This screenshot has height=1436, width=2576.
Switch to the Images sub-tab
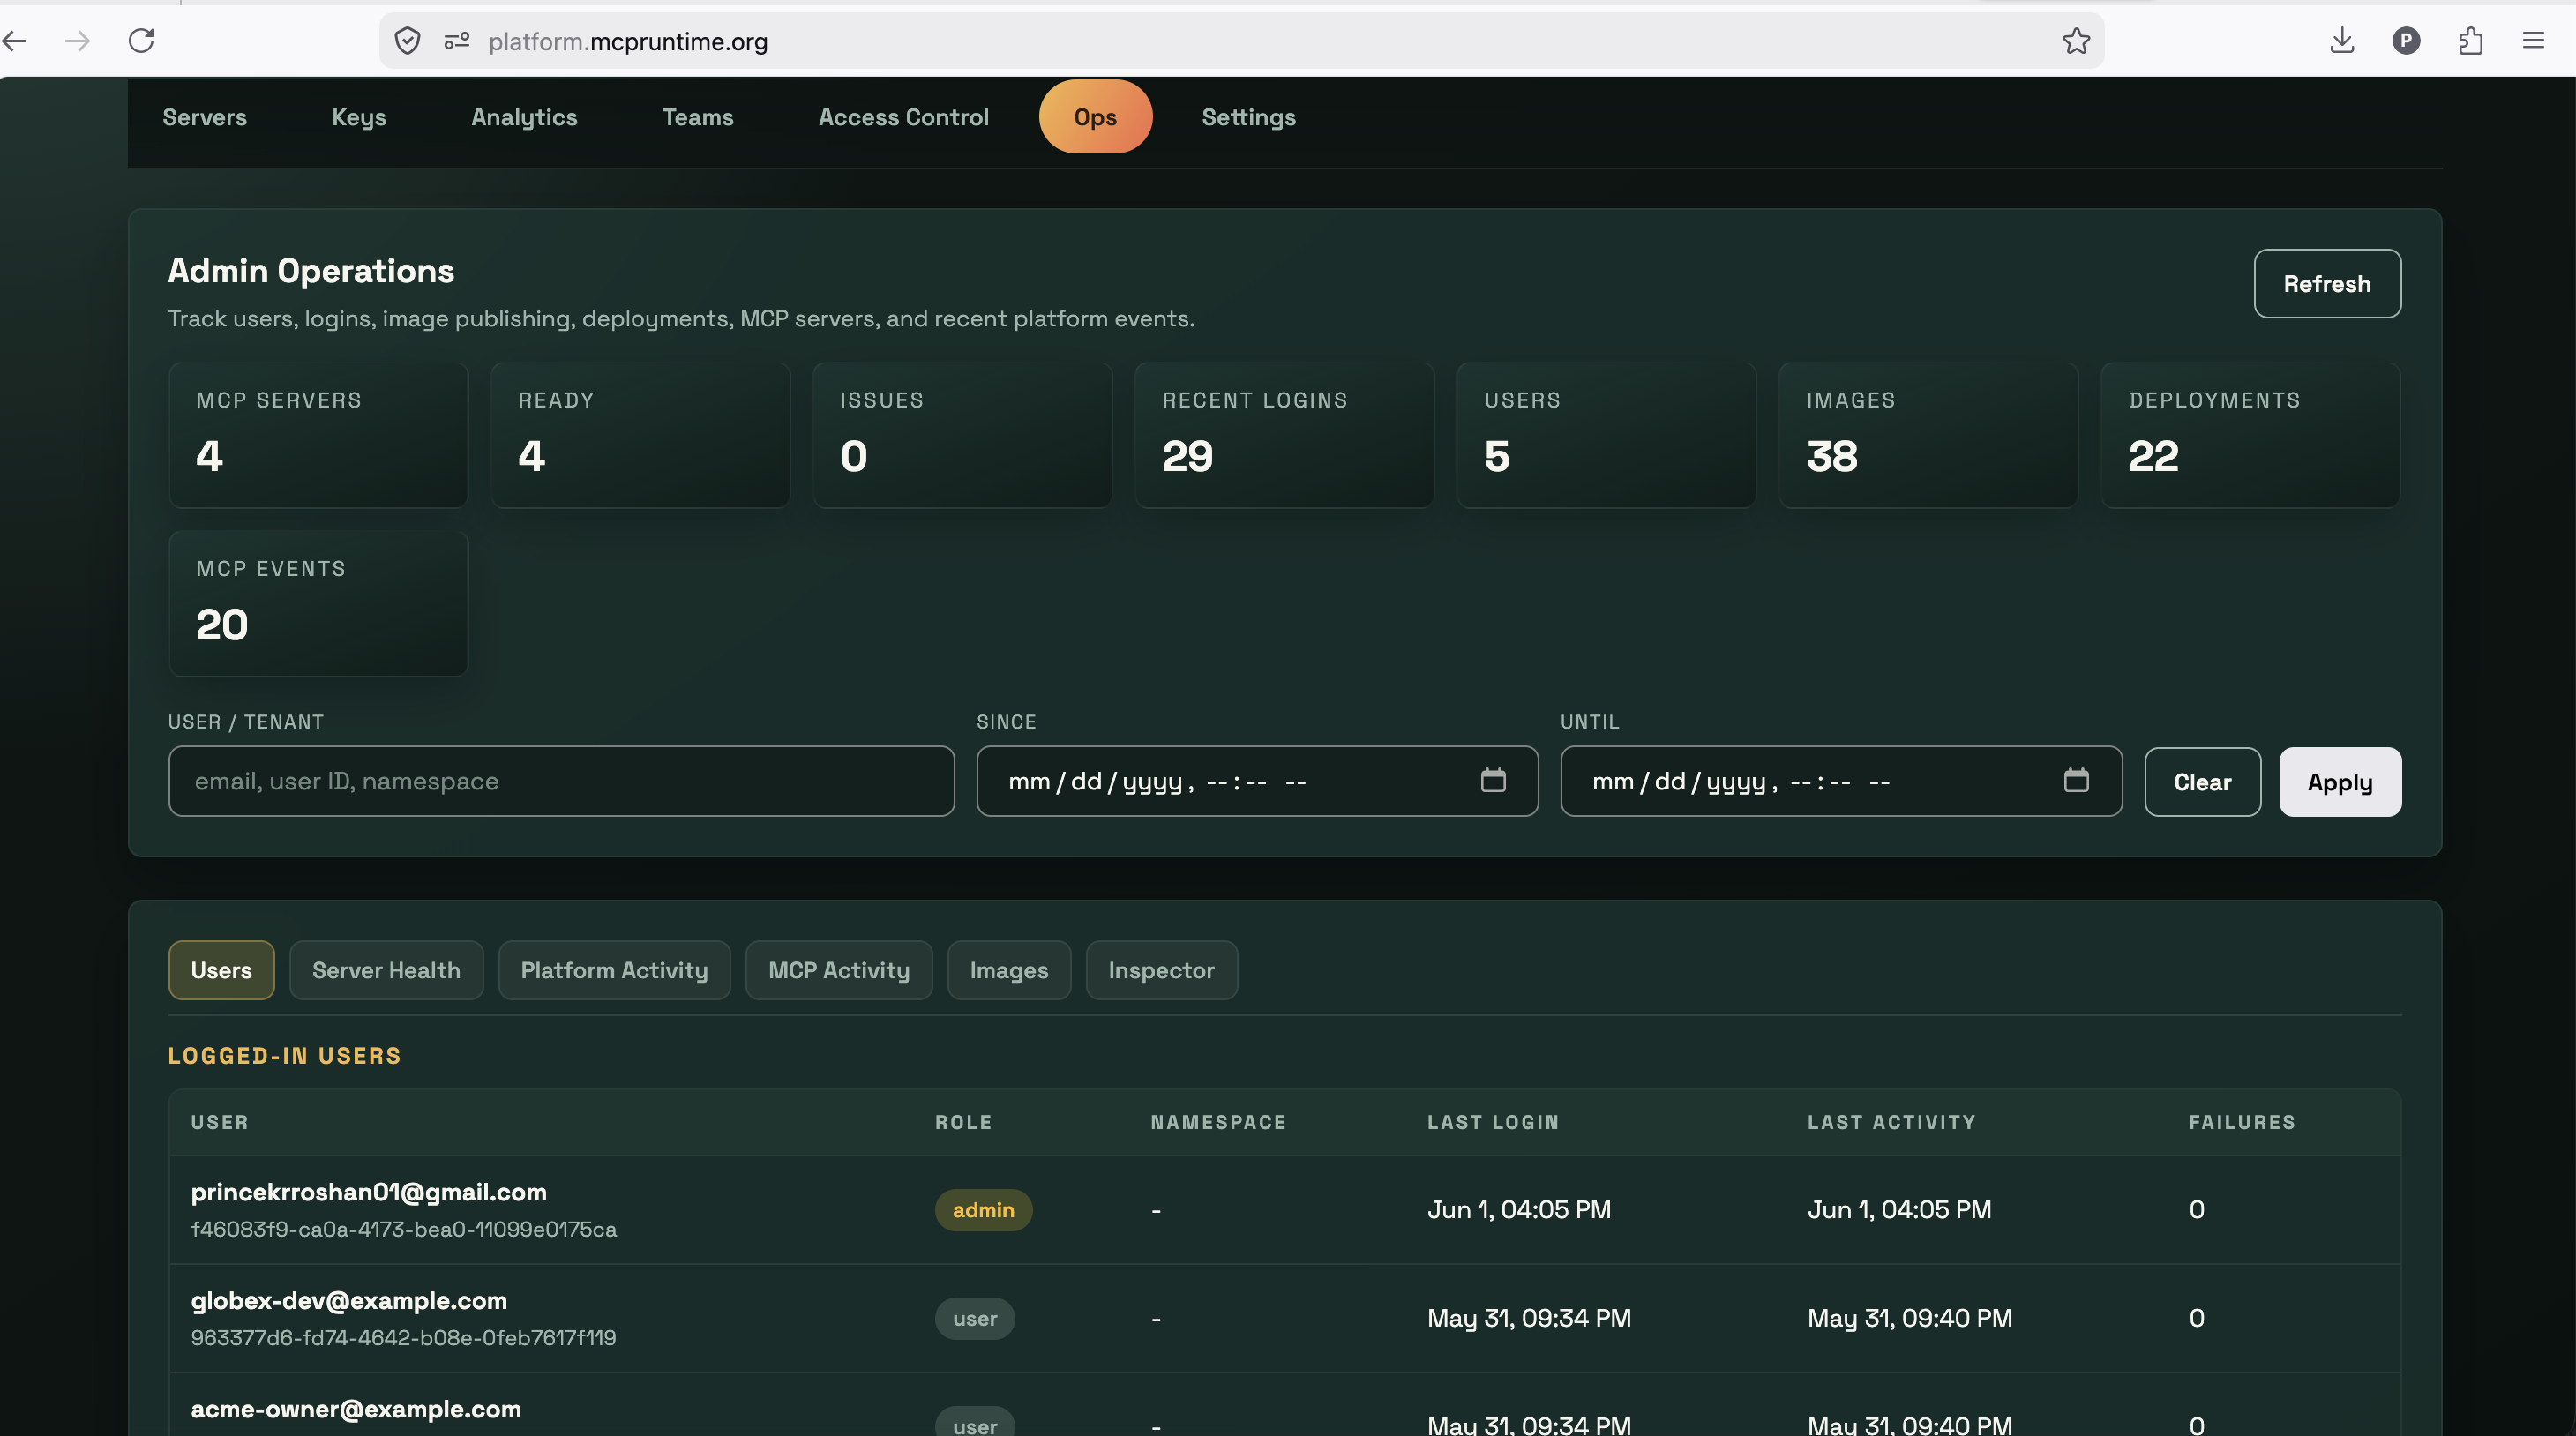coord(1008,970)
